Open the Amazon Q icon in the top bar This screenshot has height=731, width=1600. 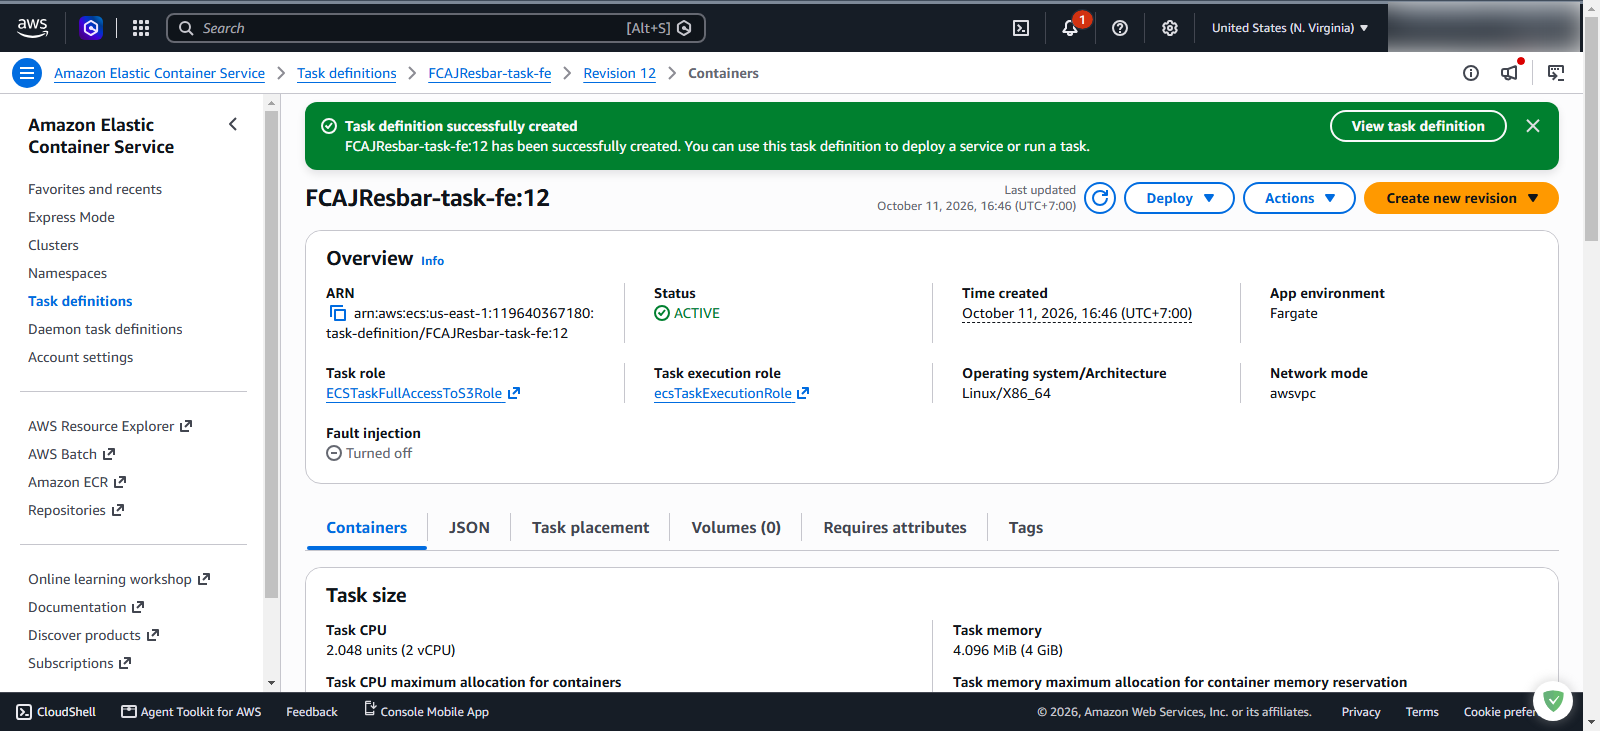click(x=91, y=28)
